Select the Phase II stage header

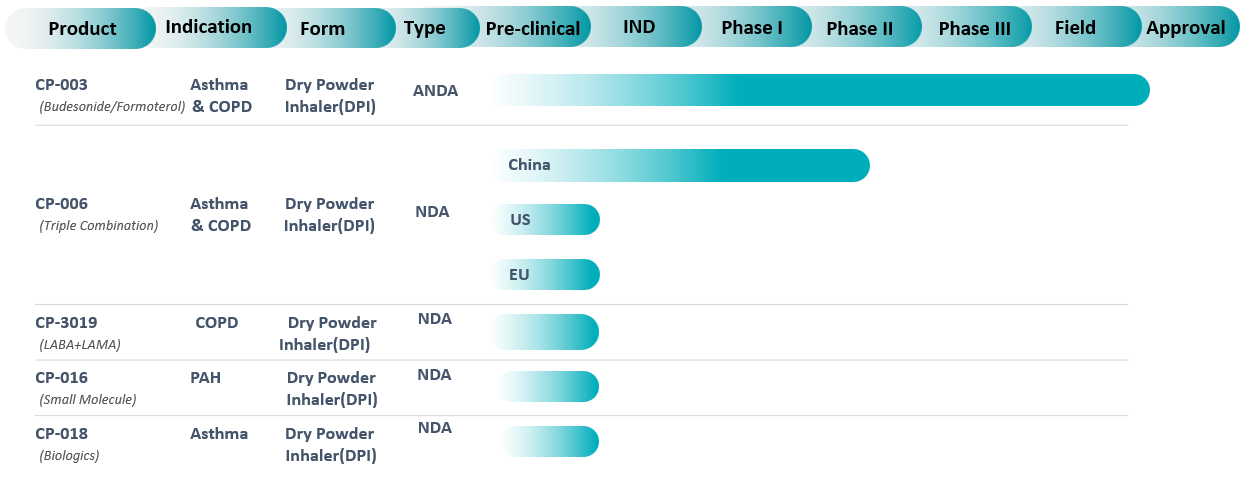(x=859, y=28)
